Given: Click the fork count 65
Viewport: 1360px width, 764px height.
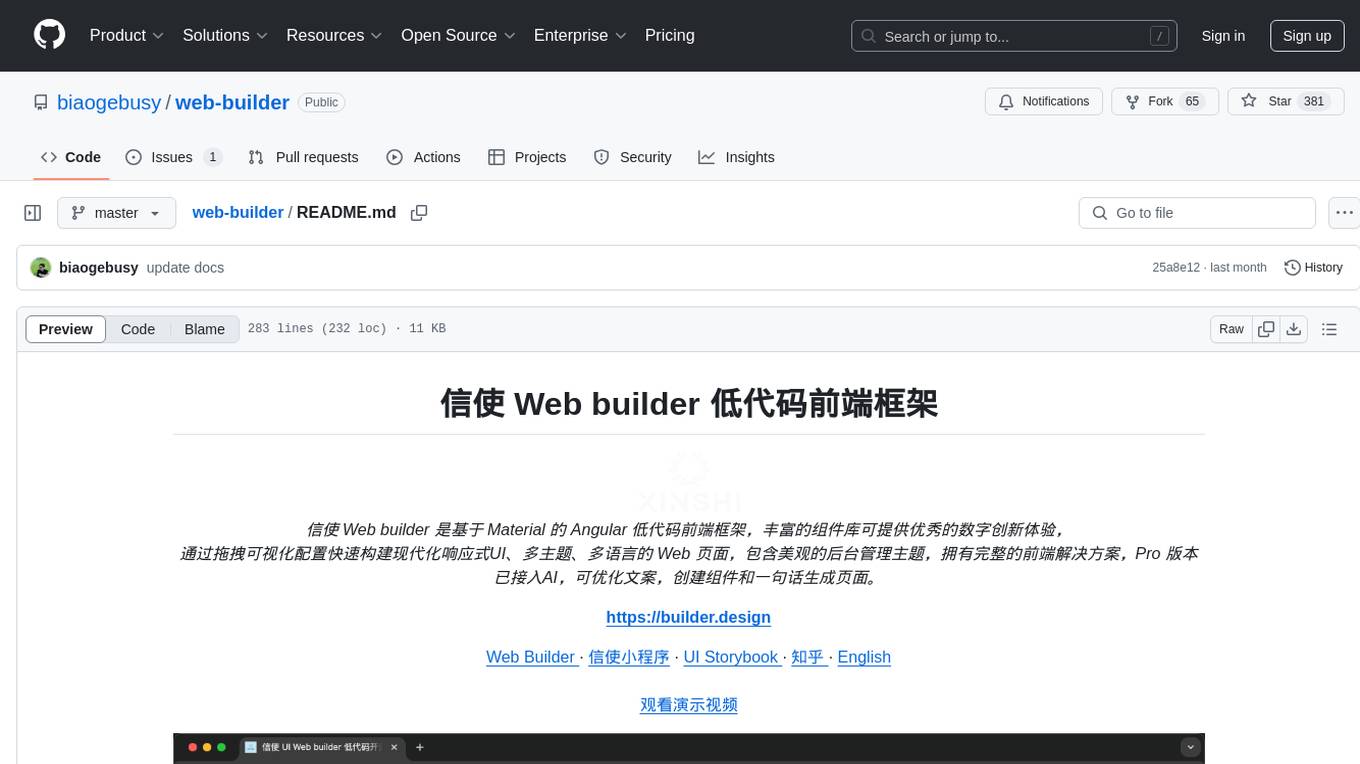Looking at the screenshot, I should pyautogui.click(x=1192, y=102).
